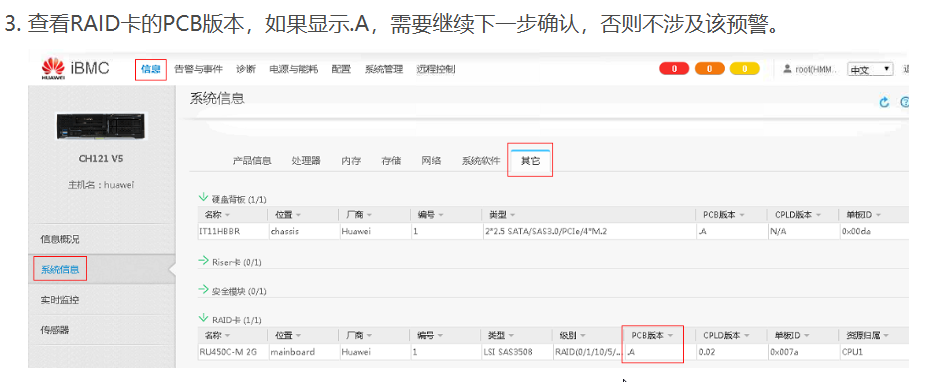Click the user icon next to root(HMM
This screenshot has width=928, height=382.
tap(787, 69)
